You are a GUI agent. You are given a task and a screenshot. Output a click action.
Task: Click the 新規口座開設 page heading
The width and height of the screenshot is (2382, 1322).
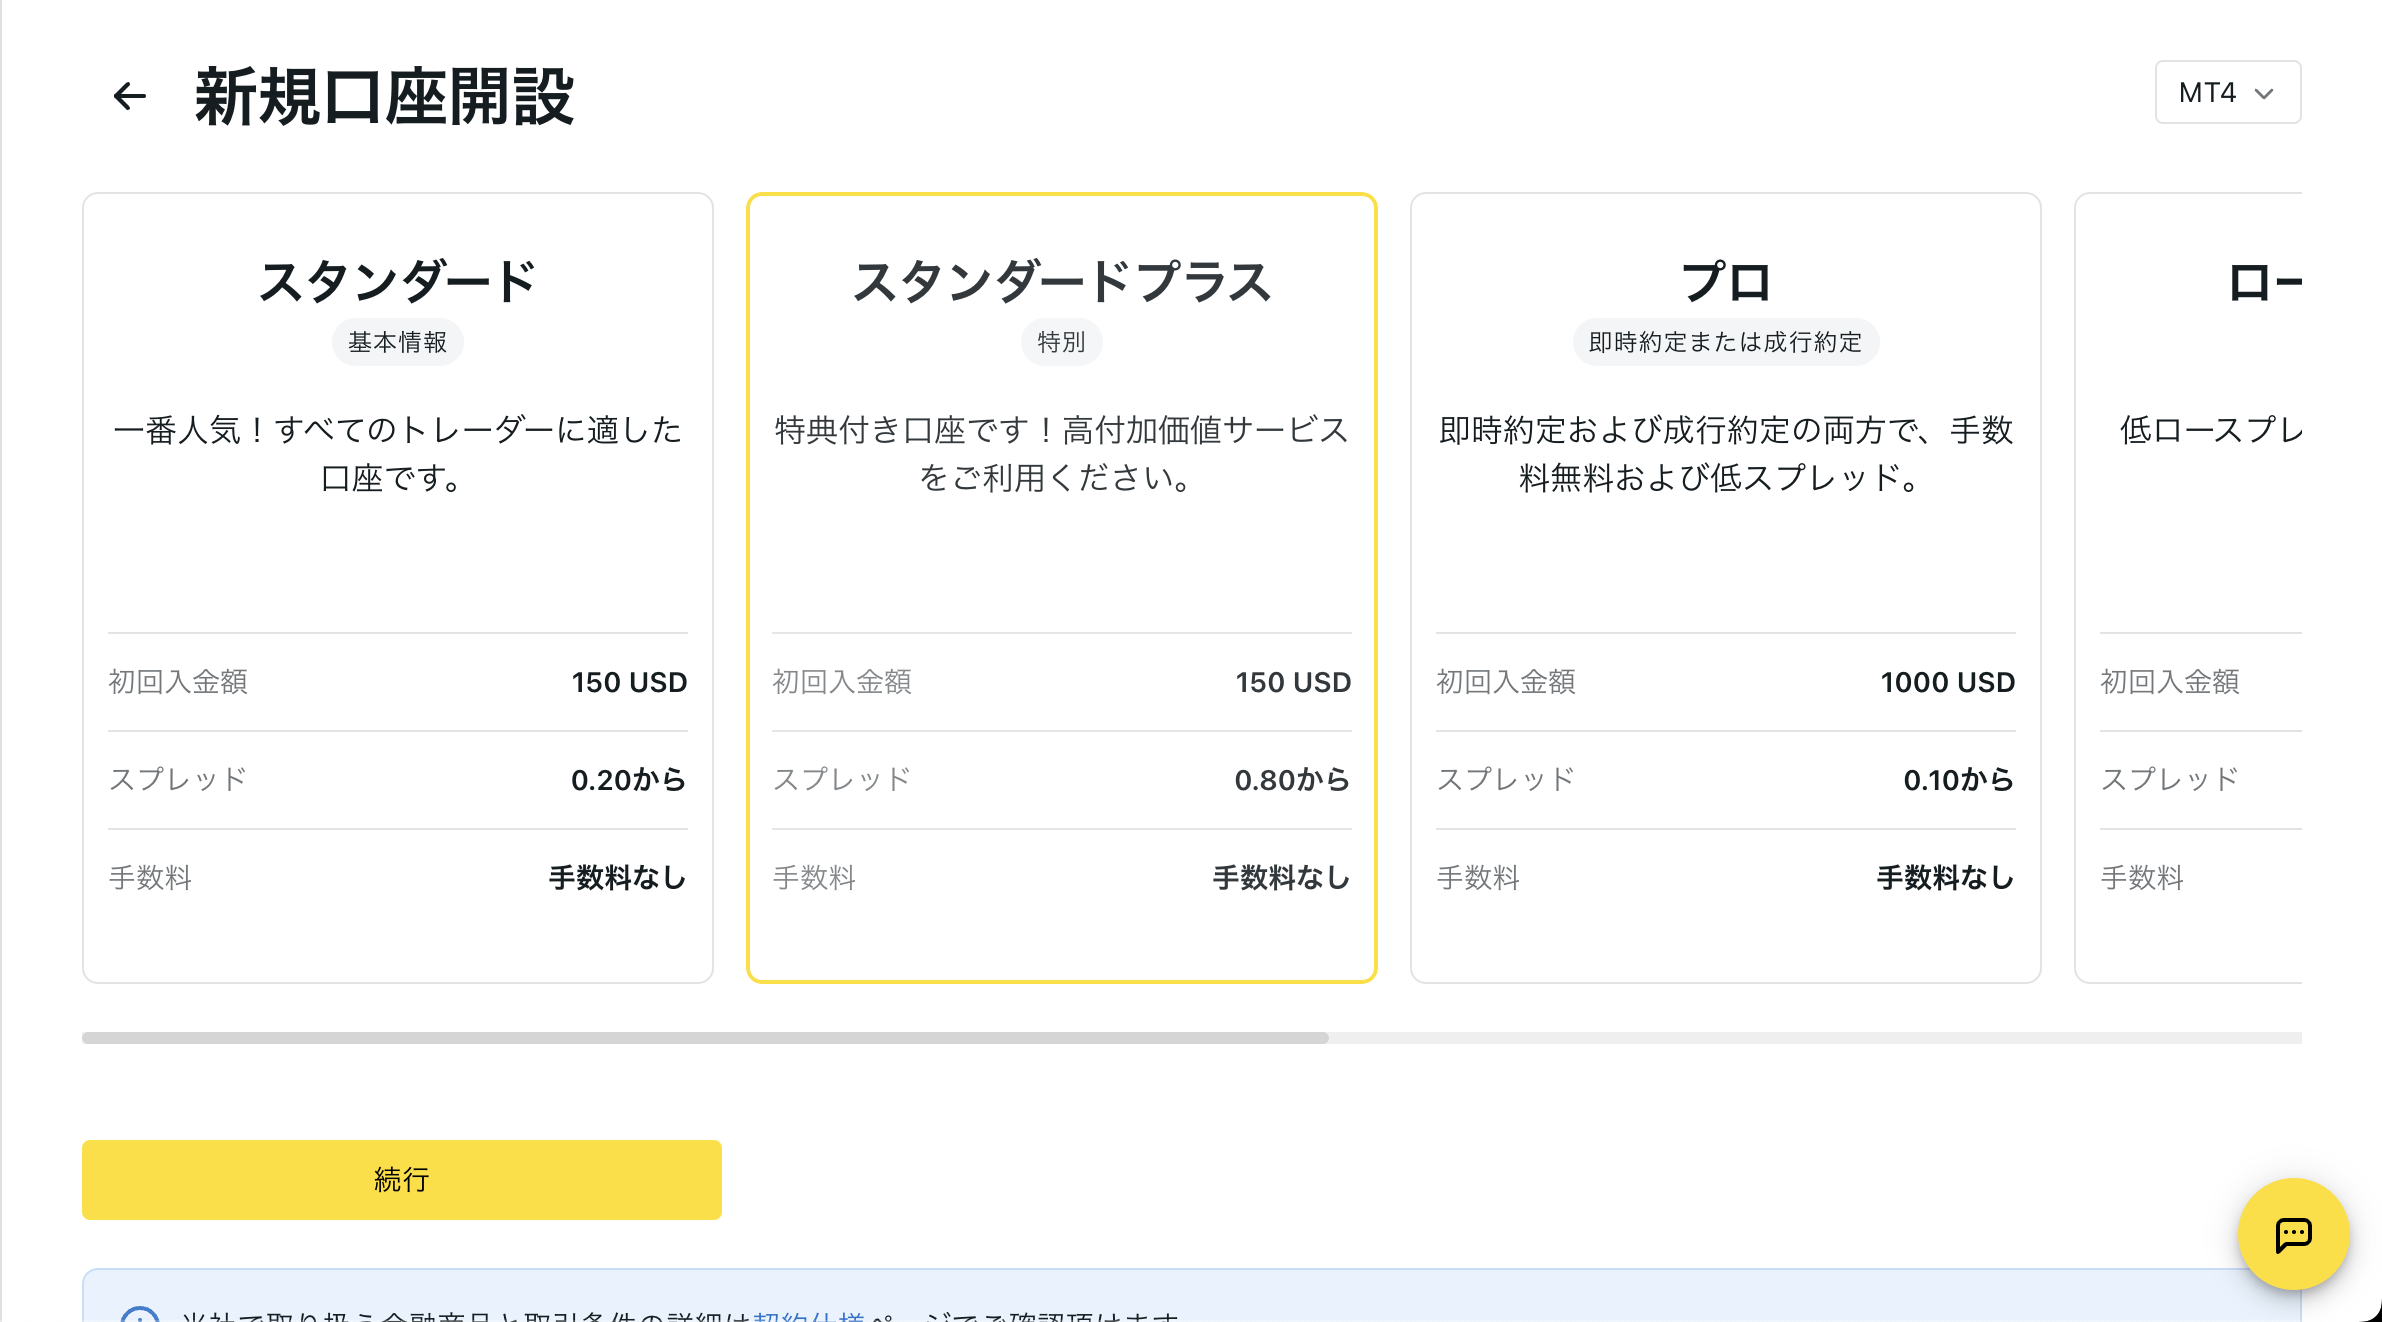(384, 97)
